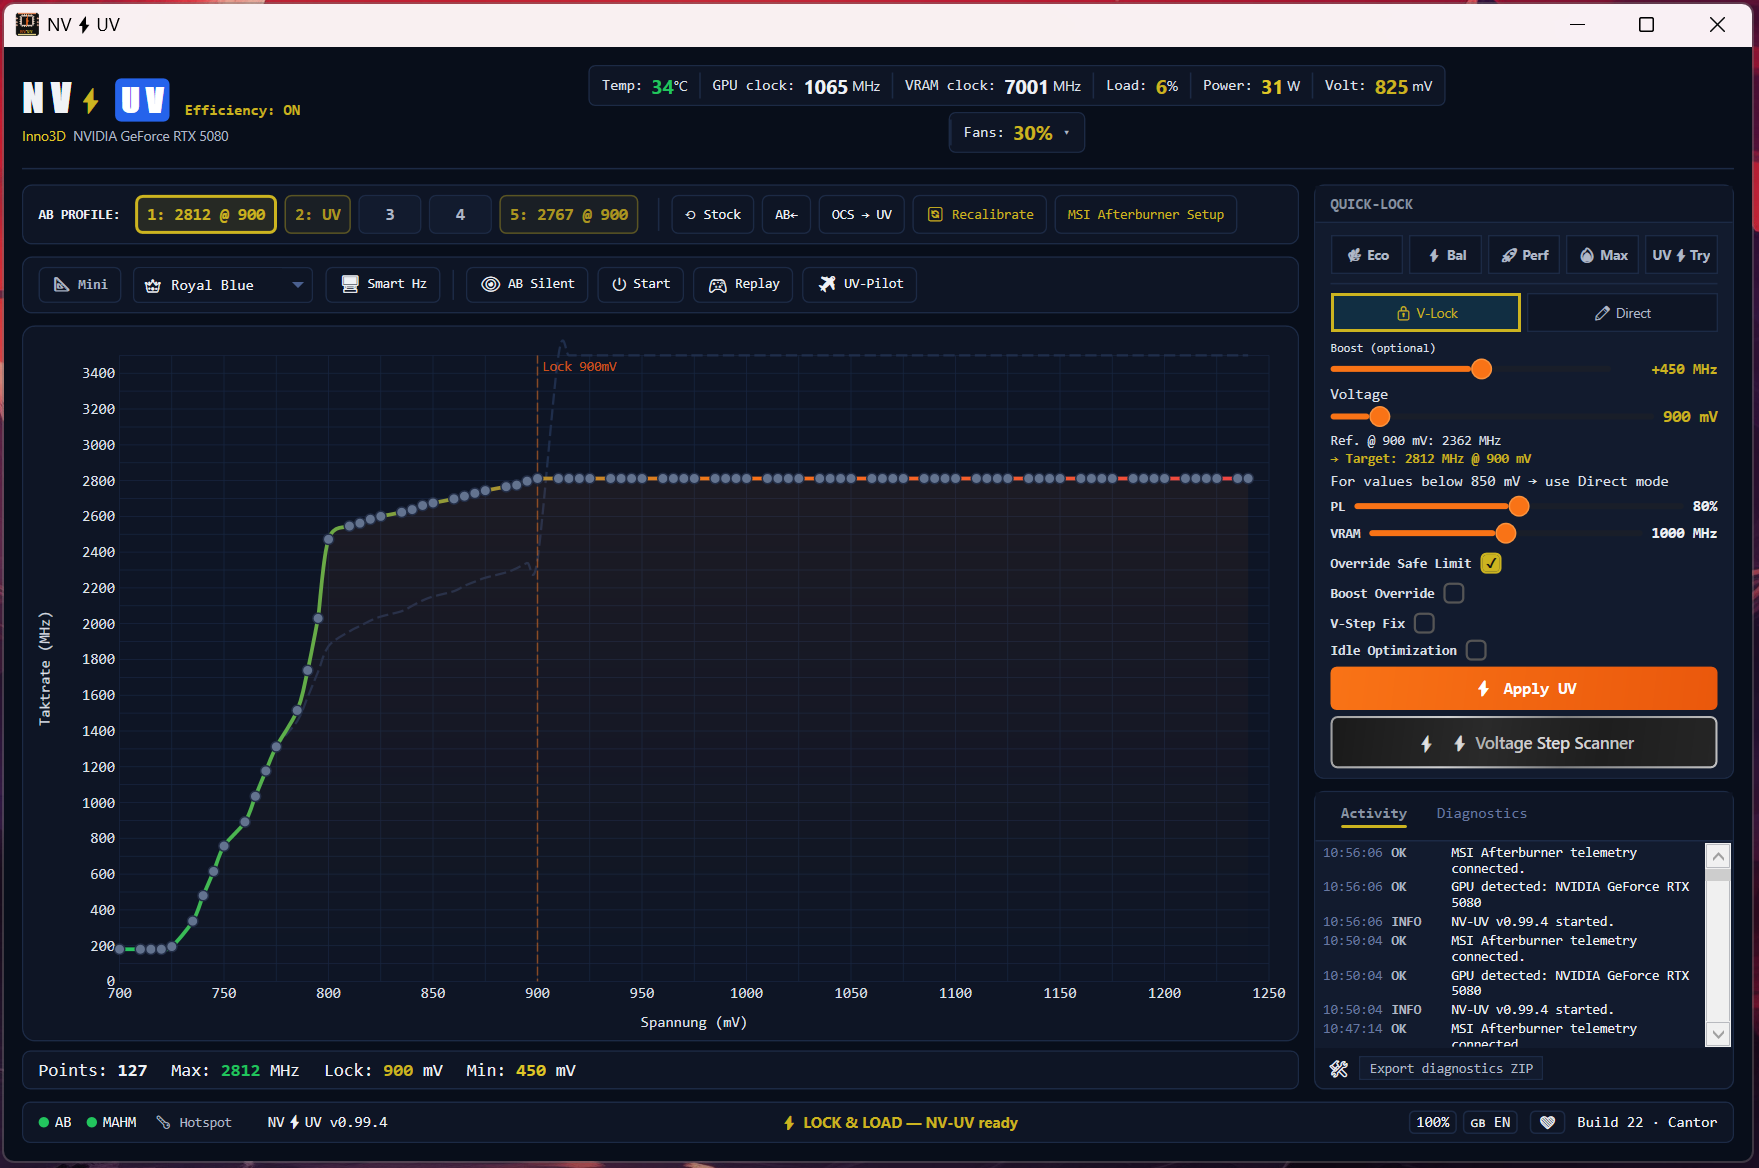Open the Fans 30% dropdown
1759x1168 pixels.
pos(1017,133)
